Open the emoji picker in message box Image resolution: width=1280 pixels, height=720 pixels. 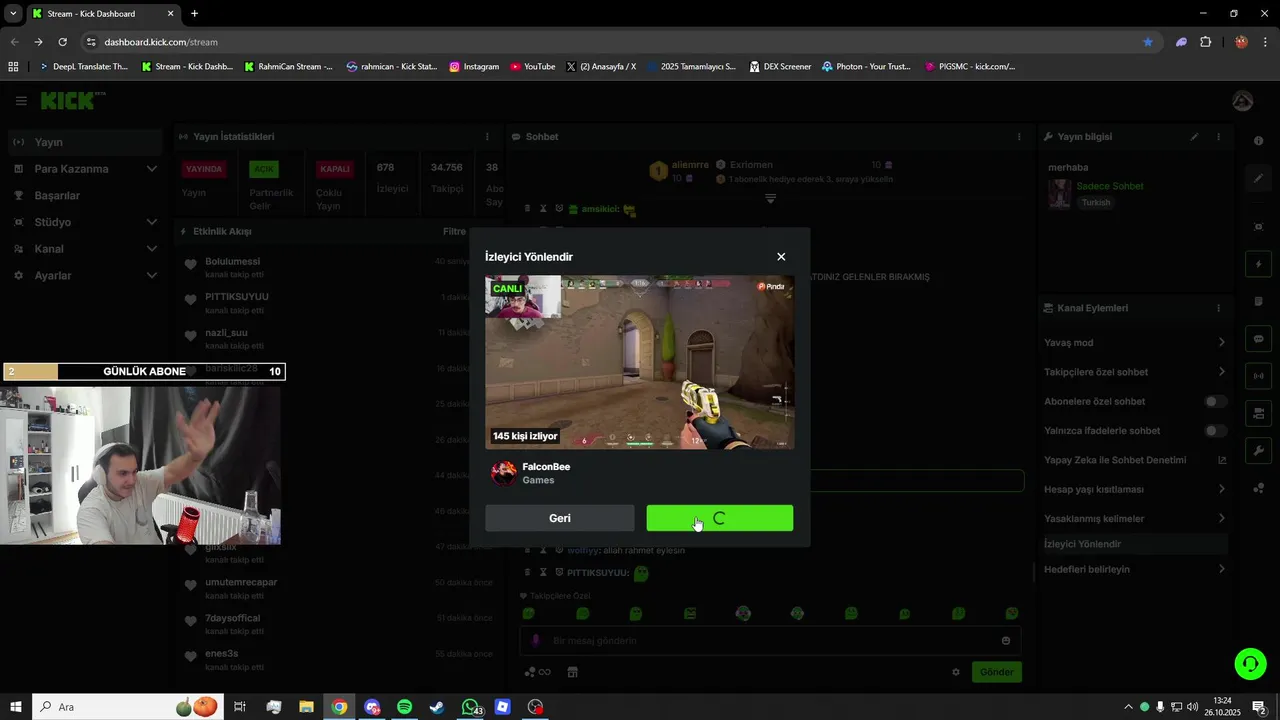1006,641
